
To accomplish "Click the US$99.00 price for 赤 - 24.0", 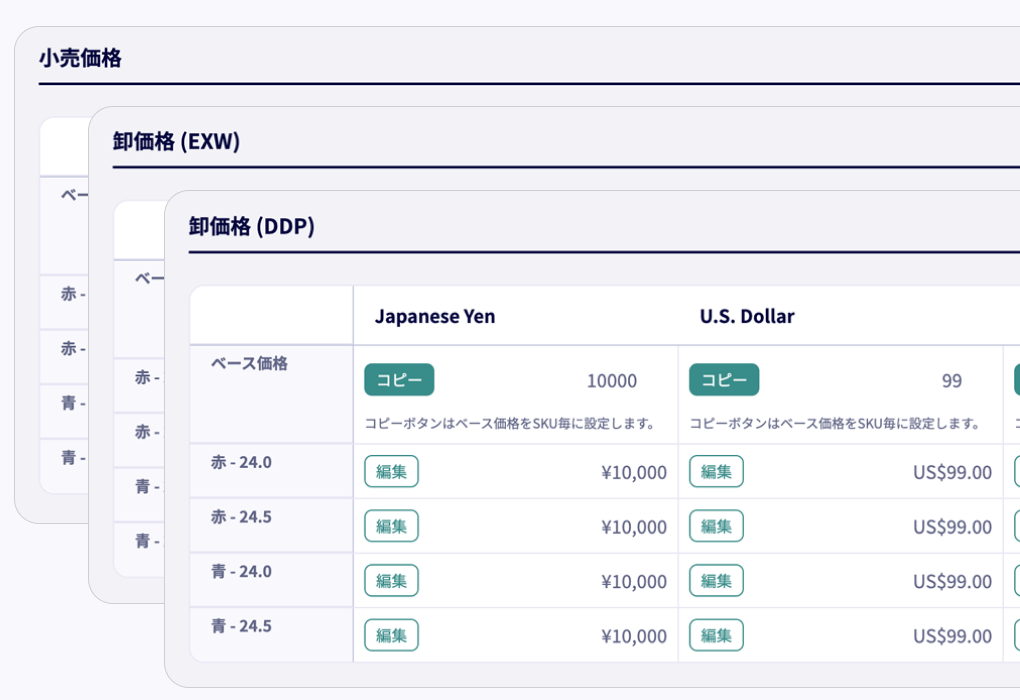I will (x=952, y=472).
